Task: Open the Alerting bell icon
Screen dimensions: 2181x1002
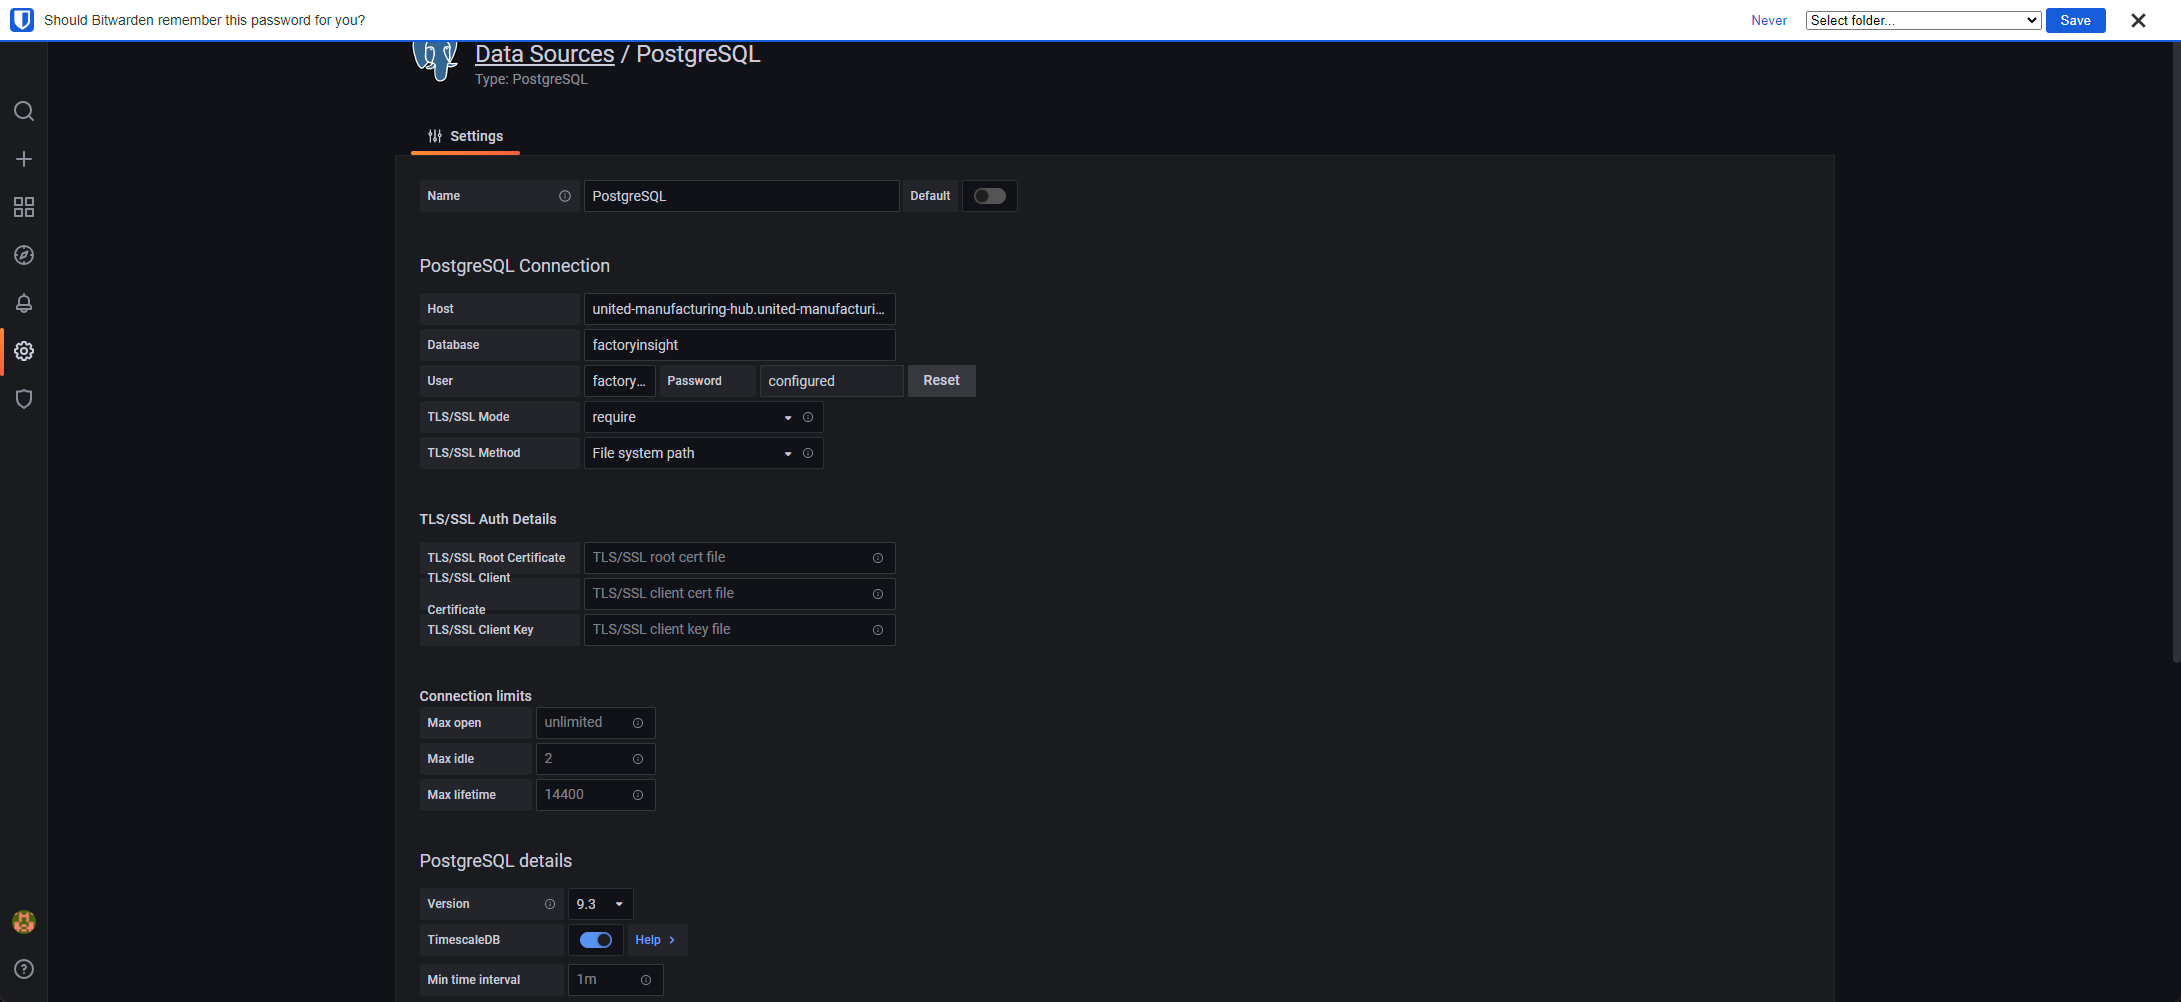Action: pos(24,303)
